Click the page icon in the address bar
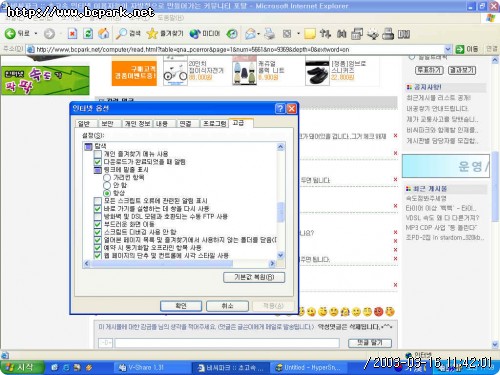The image size is (500, 375). (x=31, y=49)
